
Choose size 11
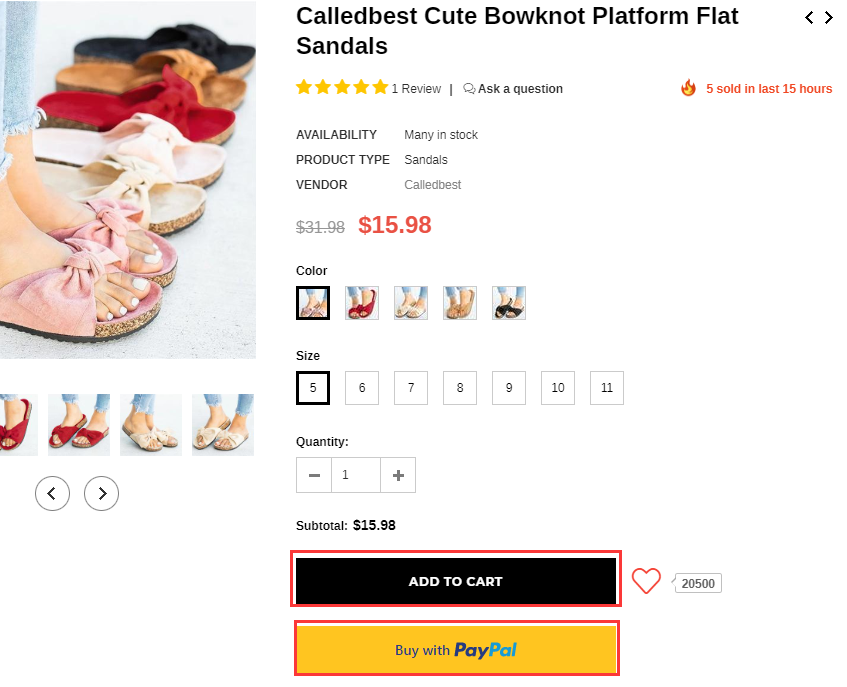pyautogui.click(x=607, y=388)
